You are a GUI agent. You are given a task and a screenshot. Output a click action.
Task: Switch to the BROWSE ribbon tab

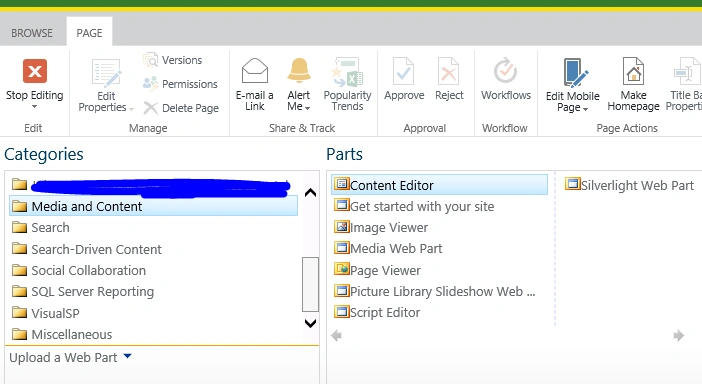(x=32, y=33)
